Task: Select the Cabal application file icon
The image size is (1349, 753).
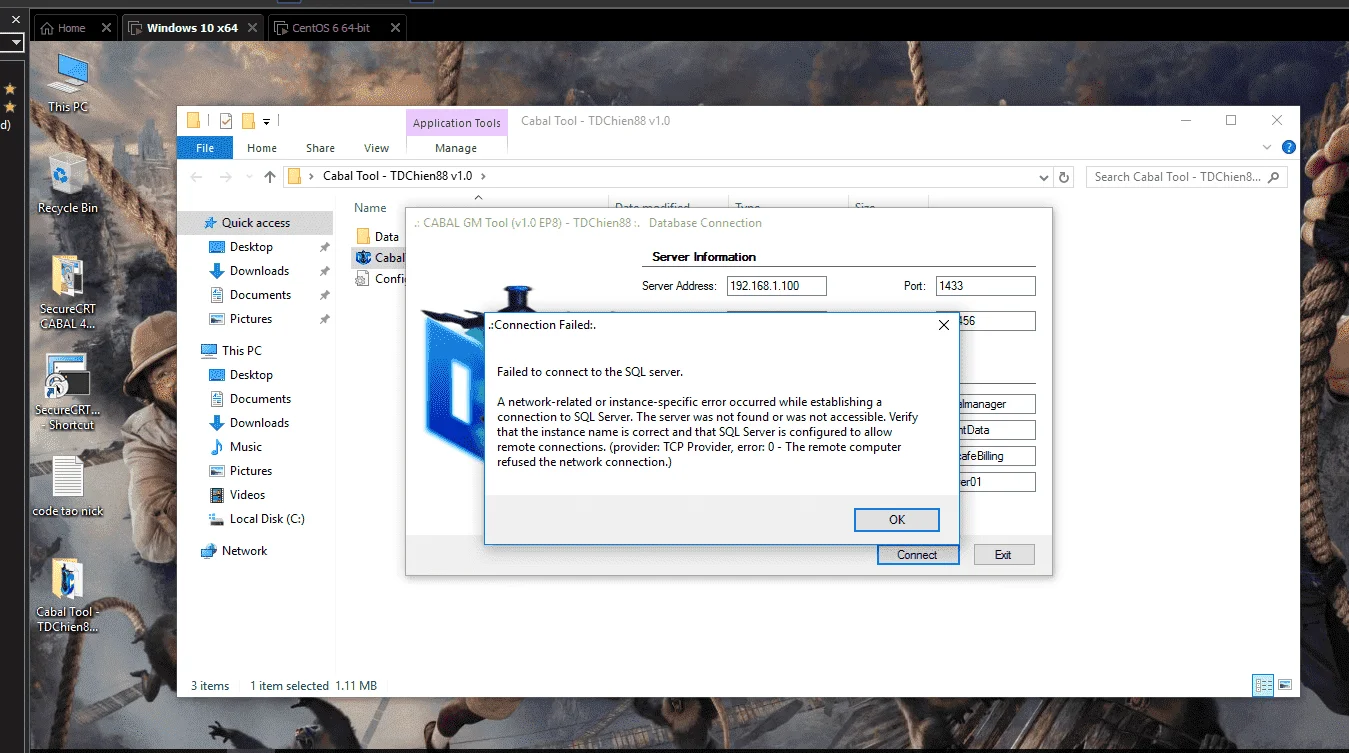Action: tap(364, 258)
